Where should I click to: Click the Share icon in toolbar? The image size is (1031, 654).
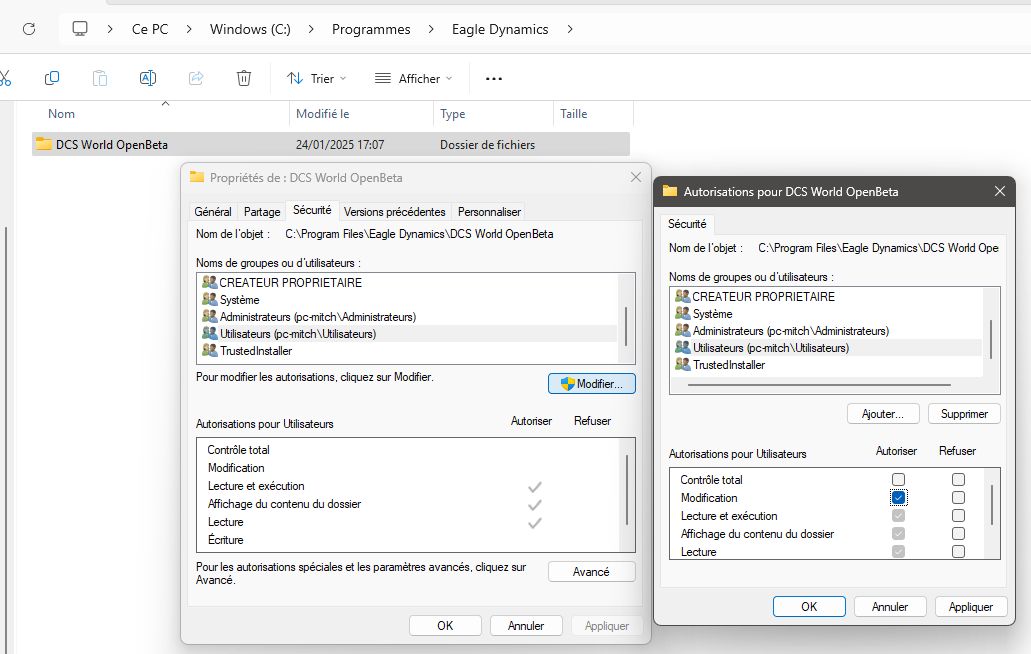coord(196,78)
